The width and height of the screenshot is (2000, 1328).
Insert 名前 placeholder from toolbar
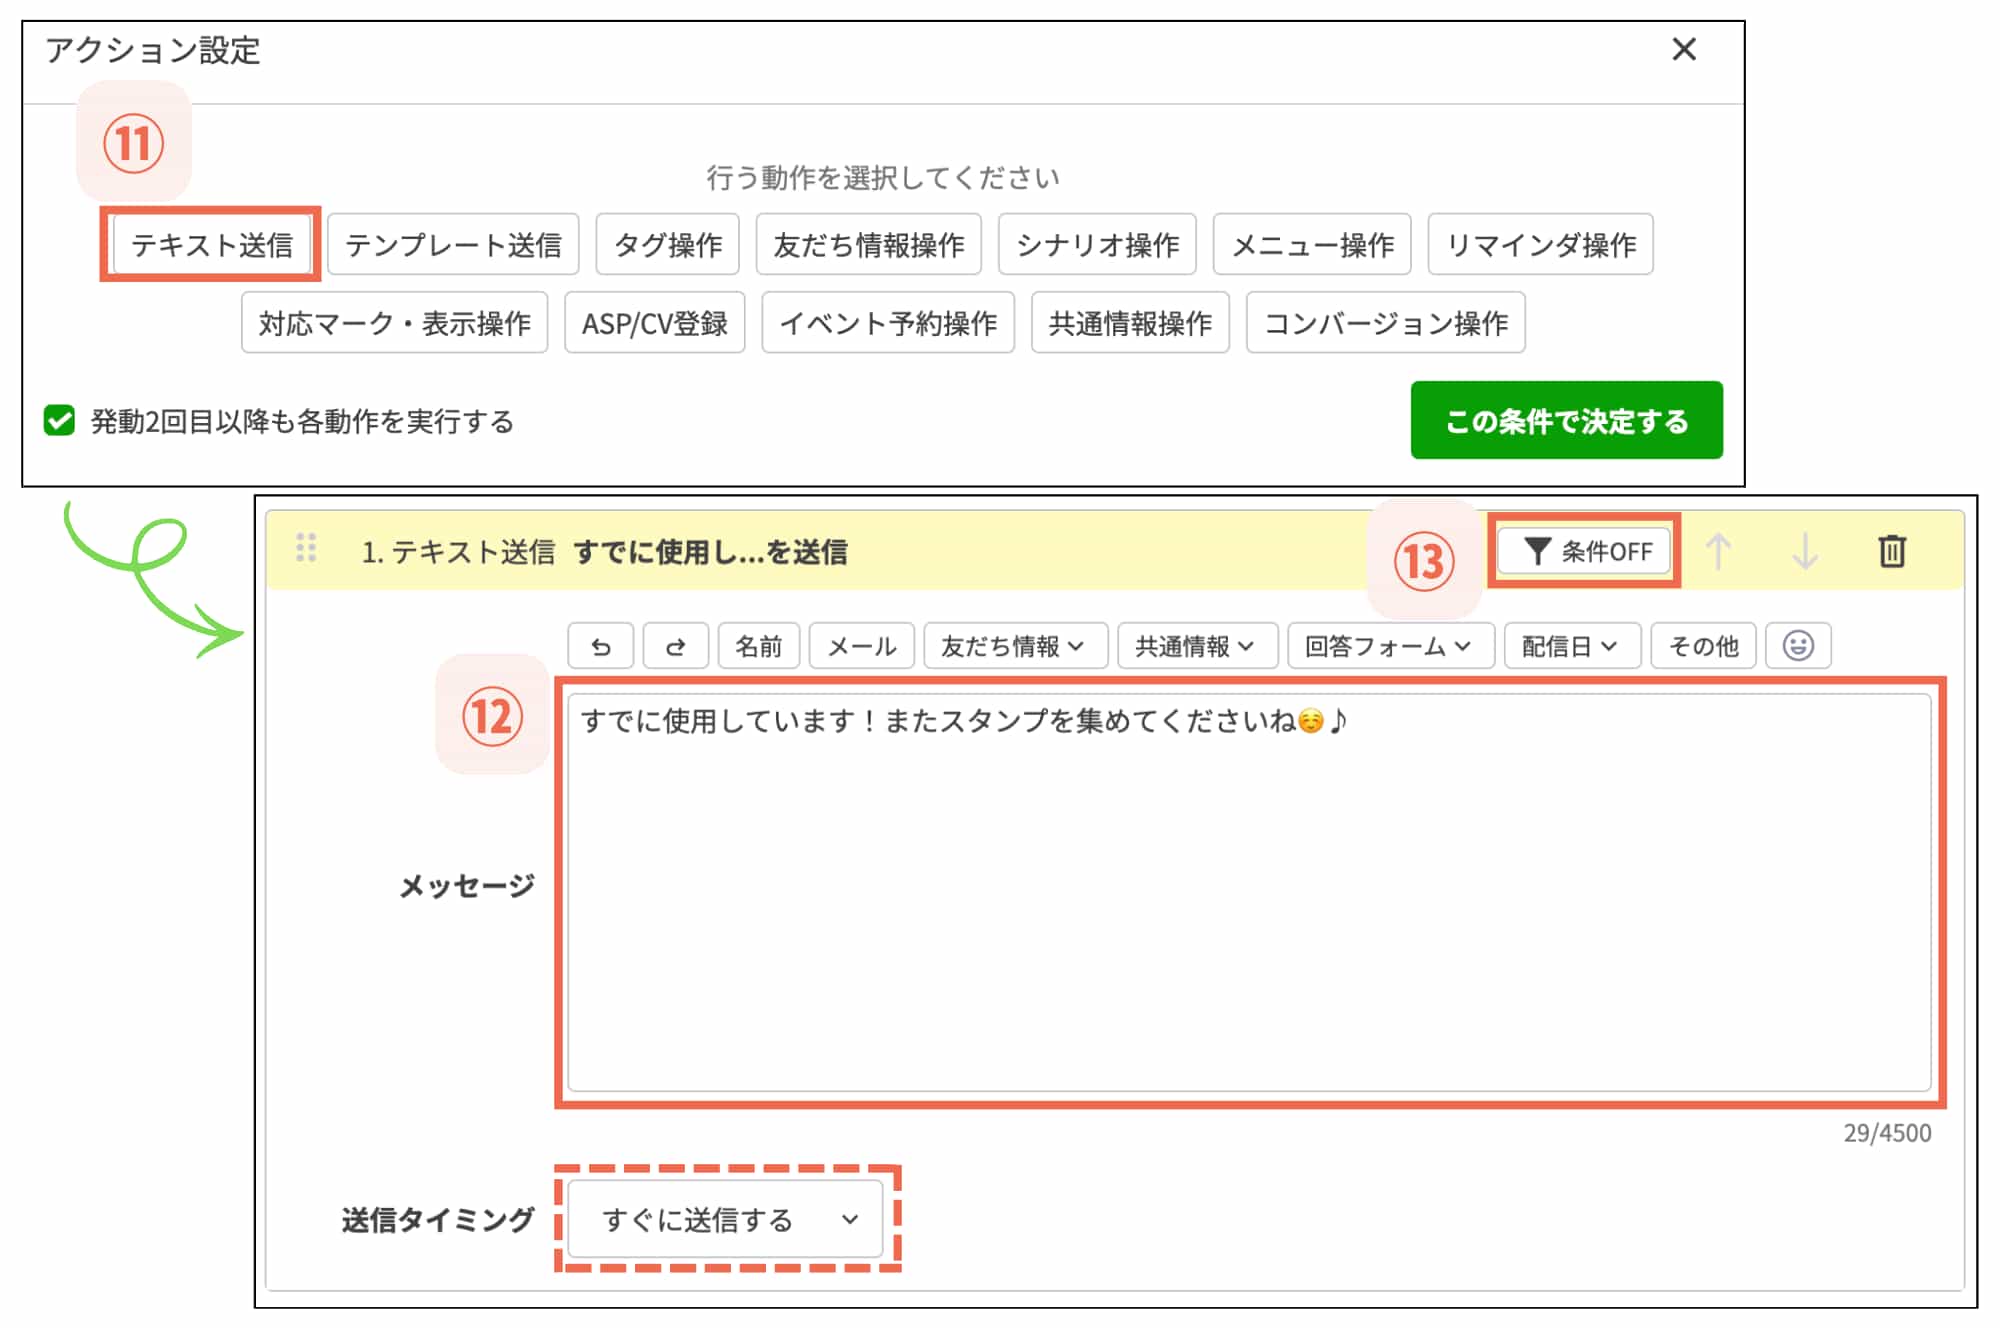click(x=758, y=645)
